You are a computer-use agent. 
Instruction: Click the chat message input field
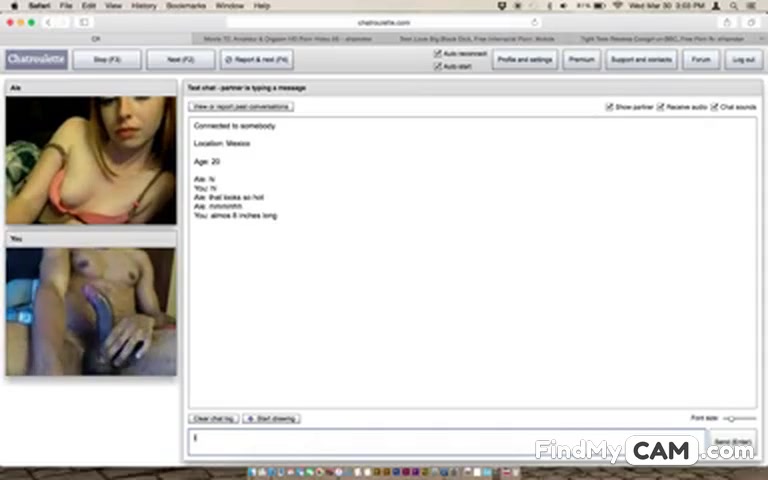tap(445, 440)
